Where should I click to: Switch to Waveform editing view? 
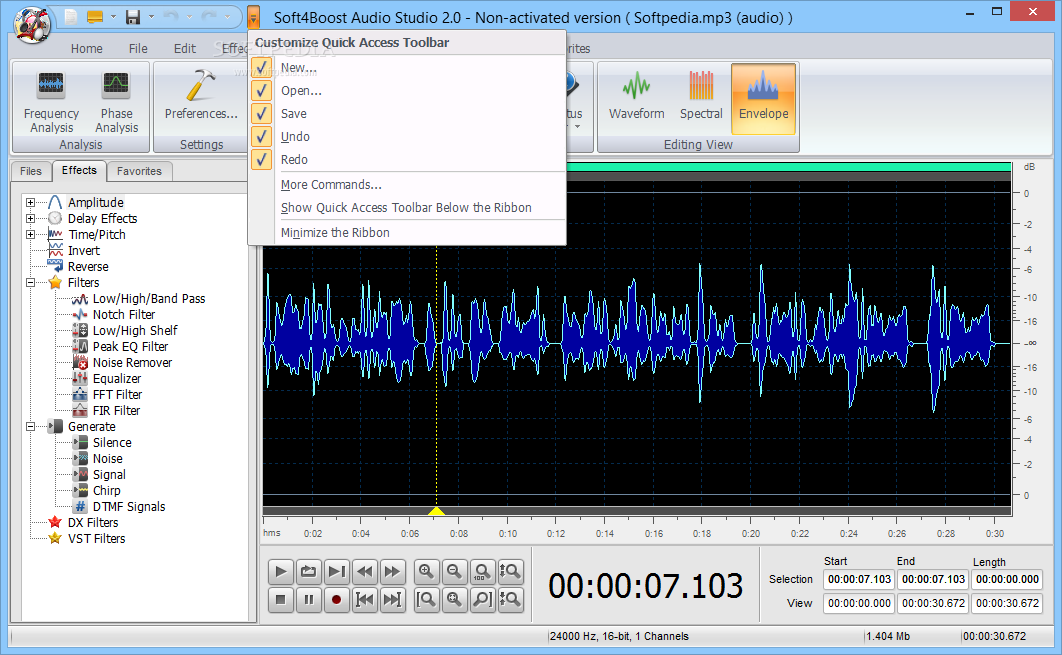pyautogui.click(x=636, y=97)
